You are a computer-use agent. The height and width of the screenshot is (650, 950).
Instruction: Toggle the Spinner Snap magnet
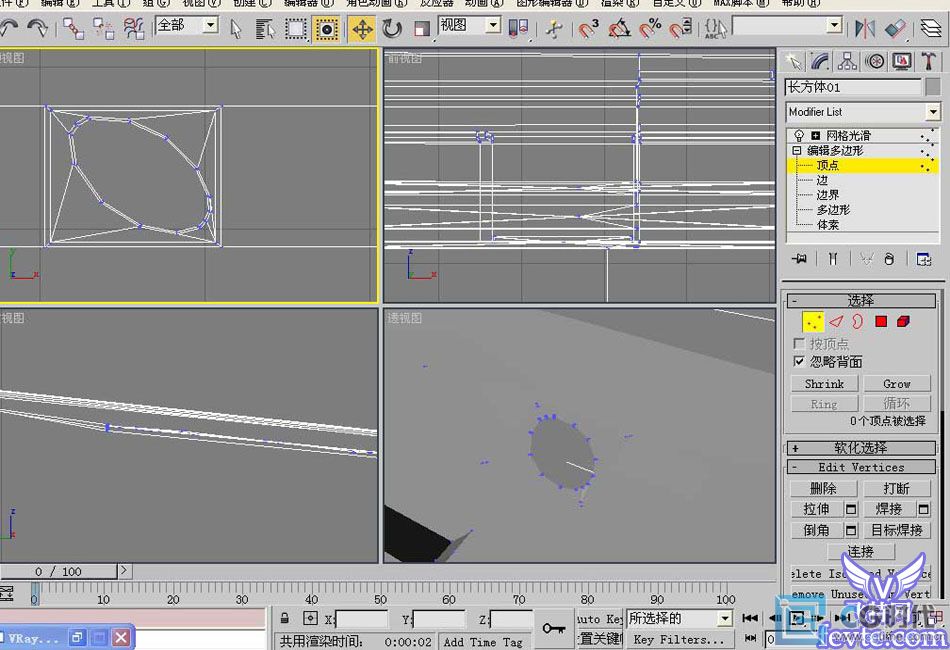click(680, 28)
